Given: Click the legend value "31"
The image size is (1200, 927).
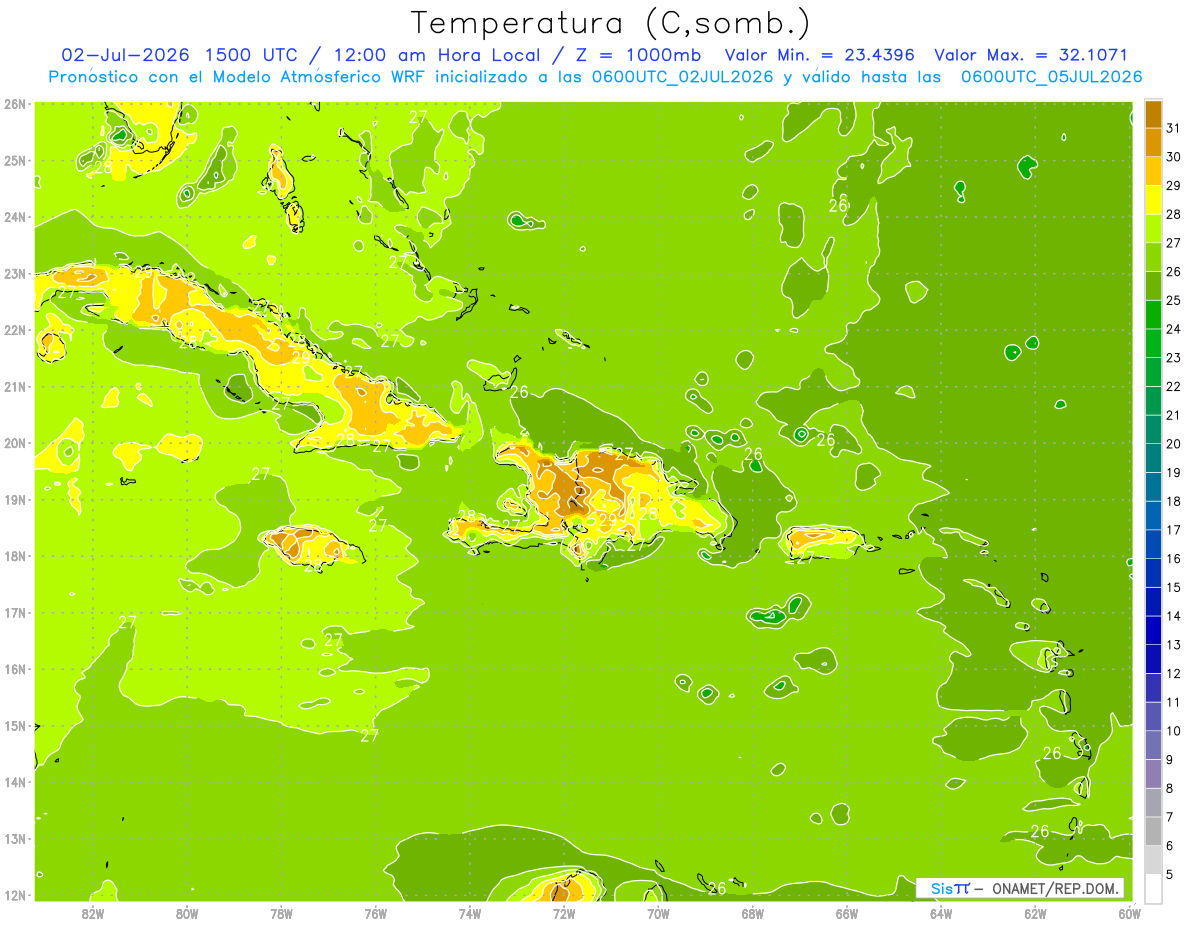Looking at the screenshot, I should 1174,128.
